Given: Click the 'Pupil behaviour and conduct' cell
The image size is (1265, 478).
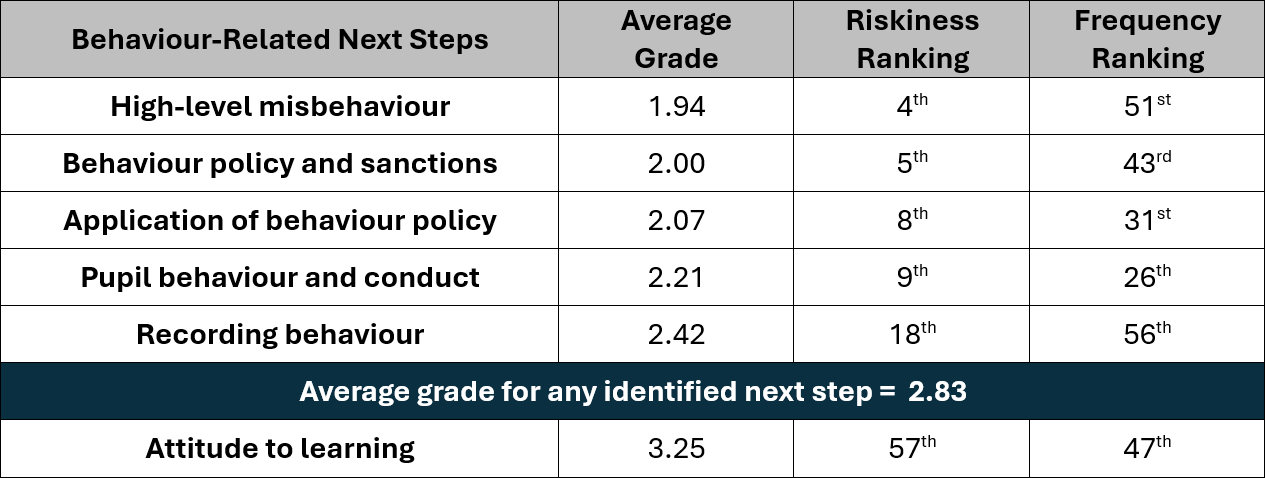Looking at the screenshot, I should (x=280, y=278).
